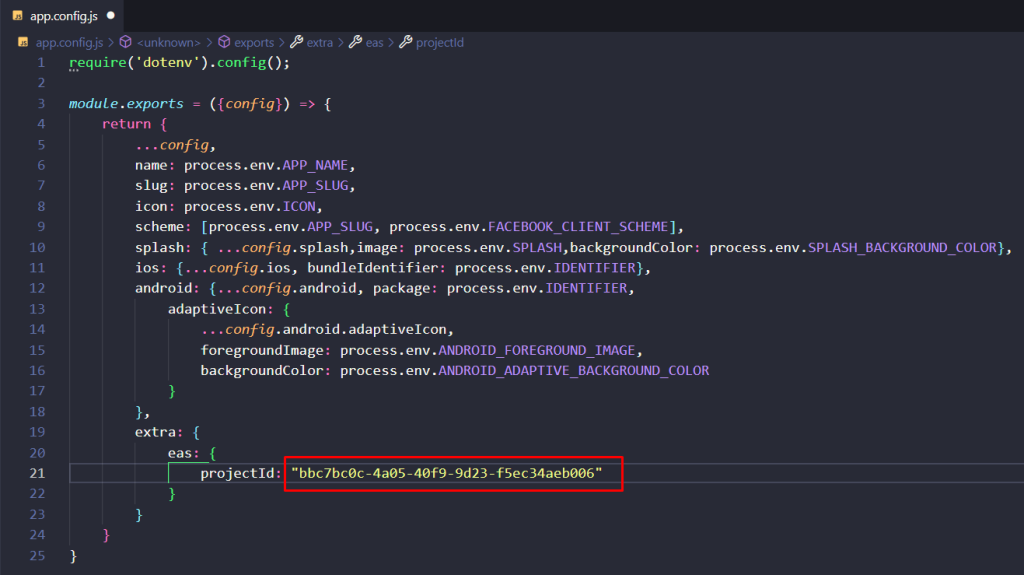Click the projectId key on line 21
This screenshot has width=1024, height=575.
click(237, 473)
